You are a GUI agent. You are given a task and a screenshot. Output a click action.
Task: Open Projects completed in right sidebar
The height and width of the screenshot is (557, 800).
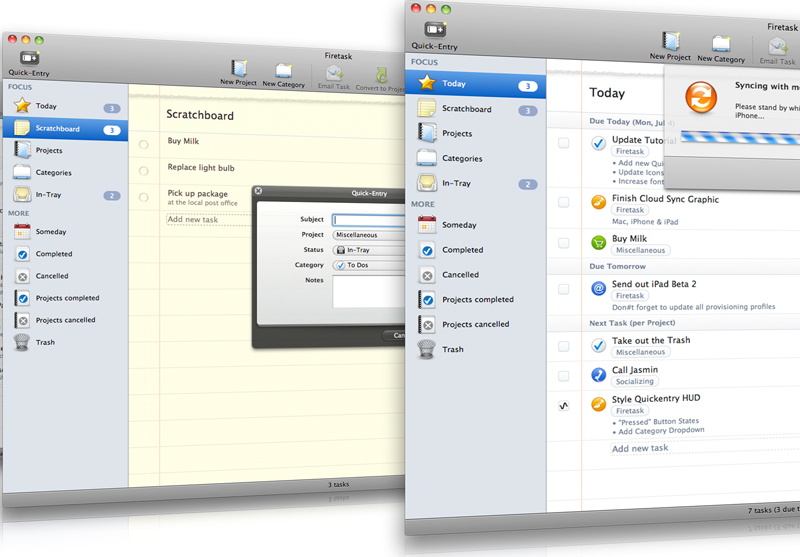coord(476,299)
